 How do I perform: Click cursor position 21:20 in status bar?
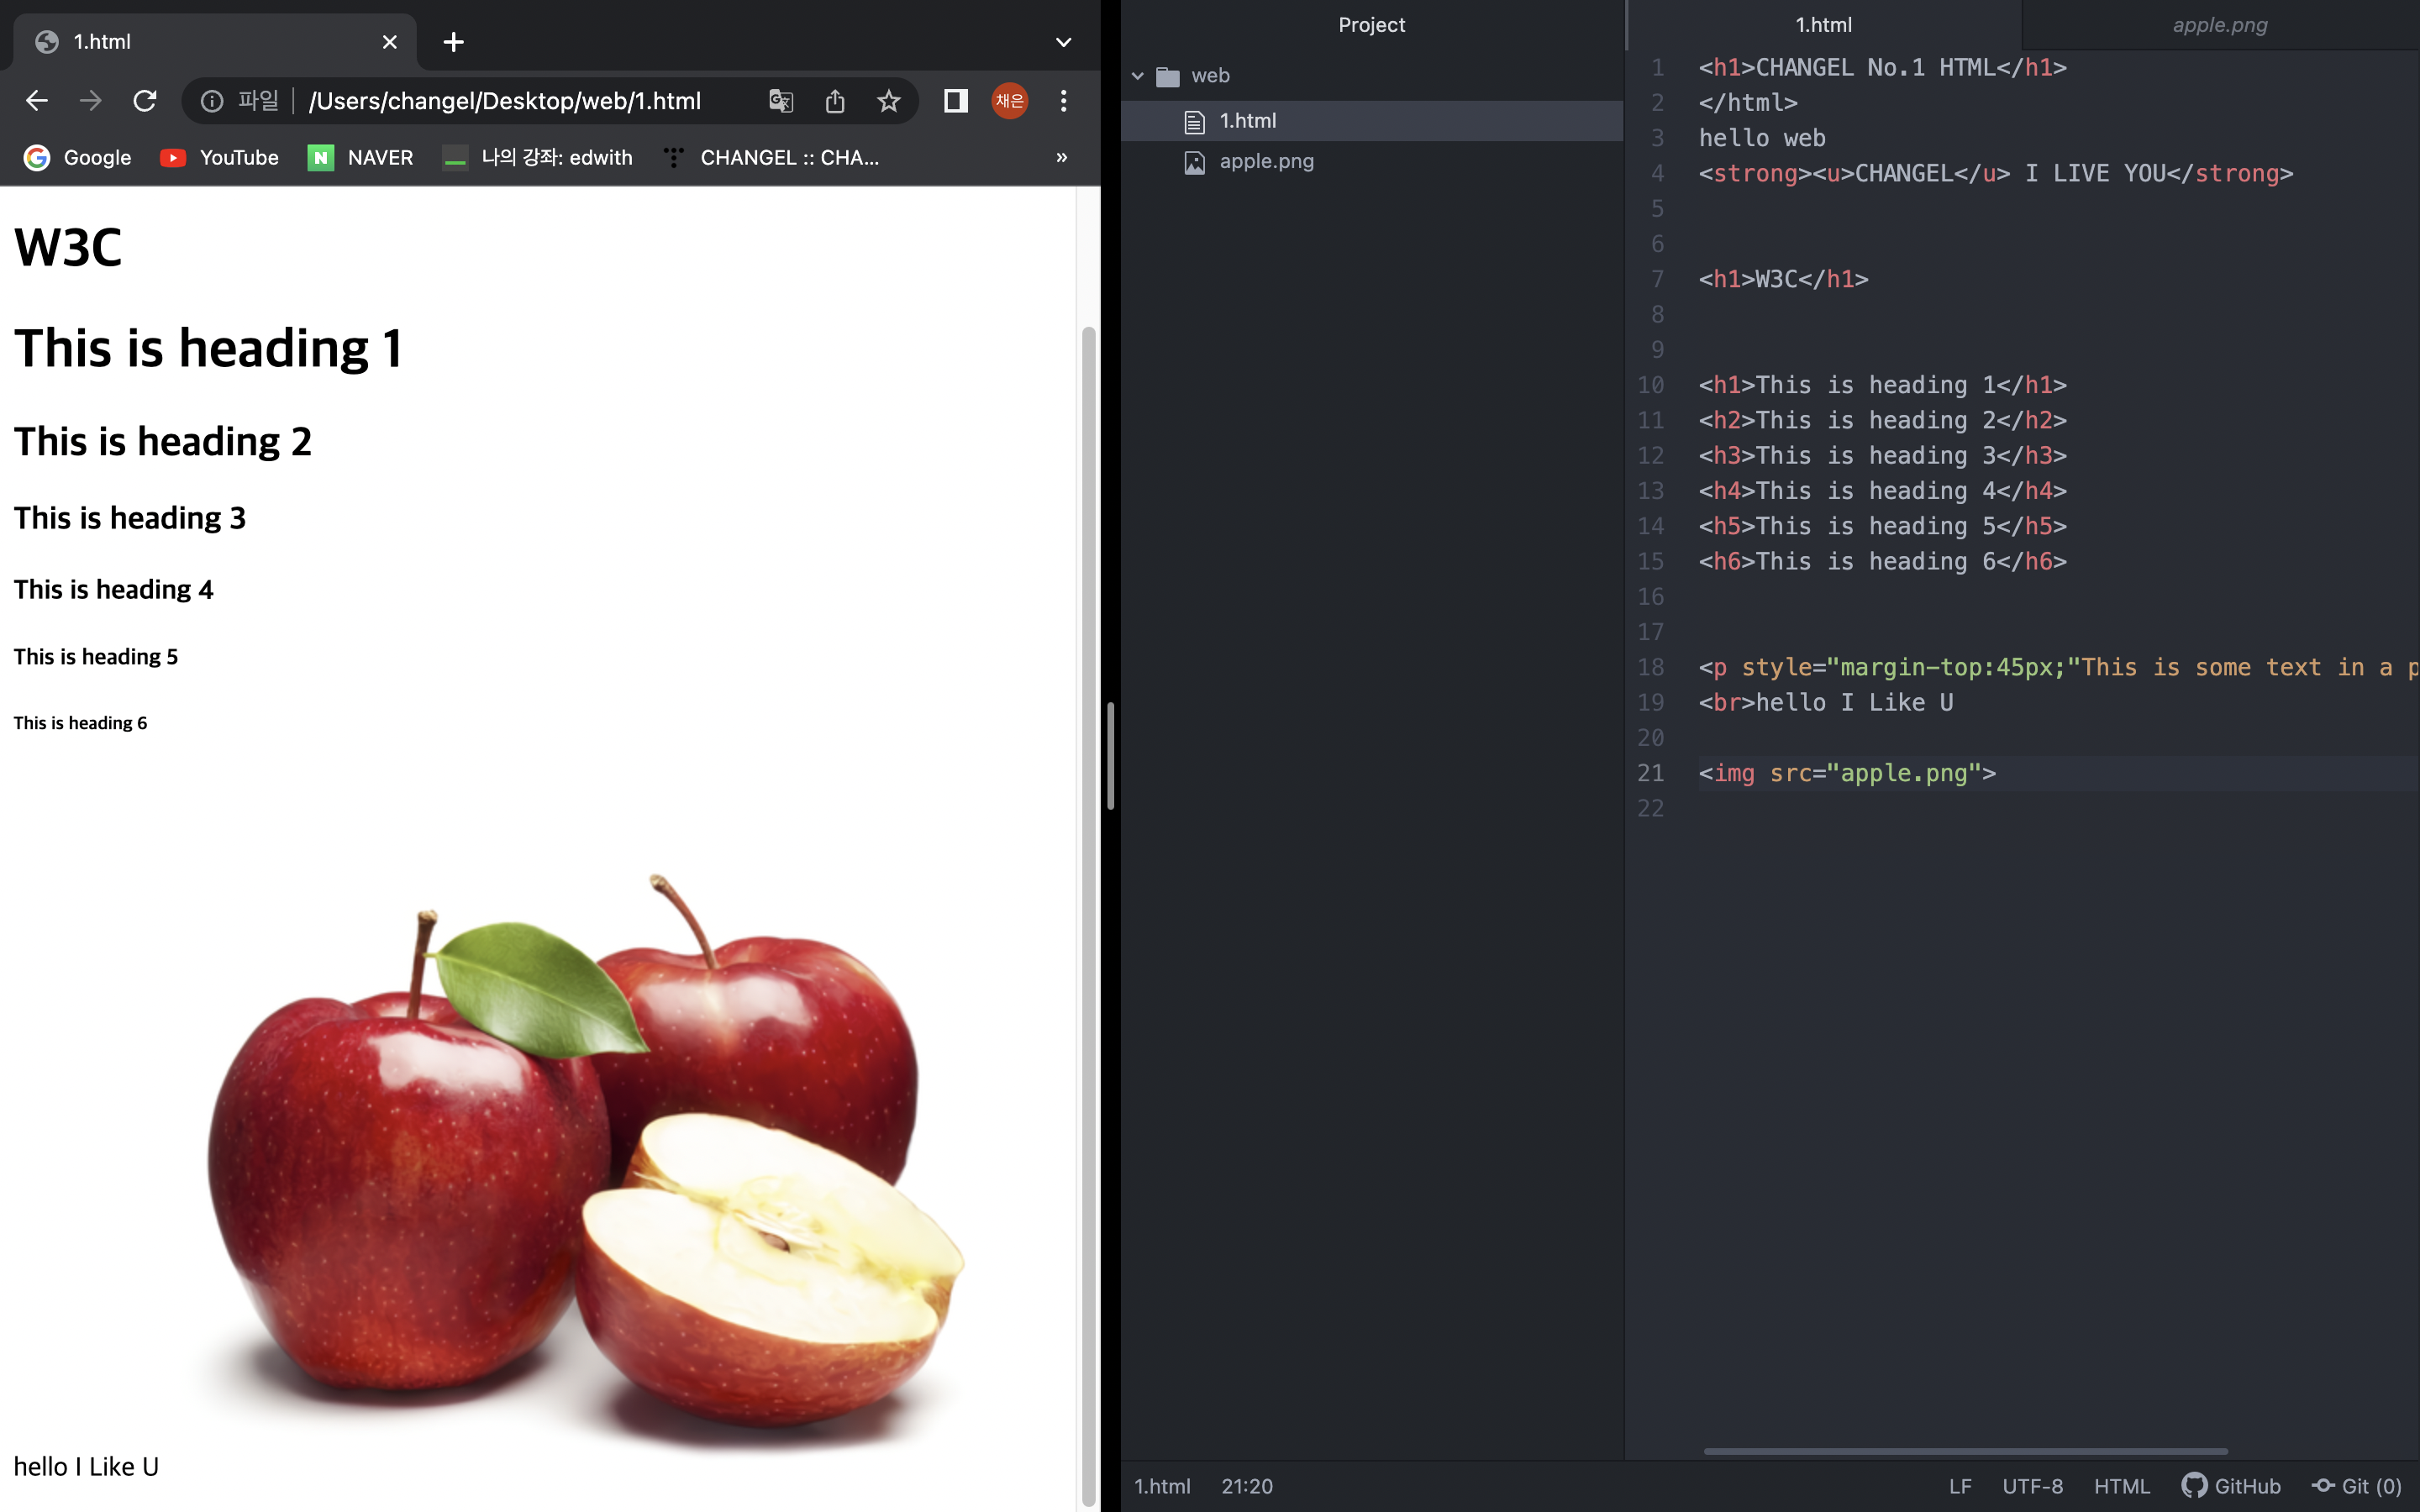click(x=1247, y=1486)
